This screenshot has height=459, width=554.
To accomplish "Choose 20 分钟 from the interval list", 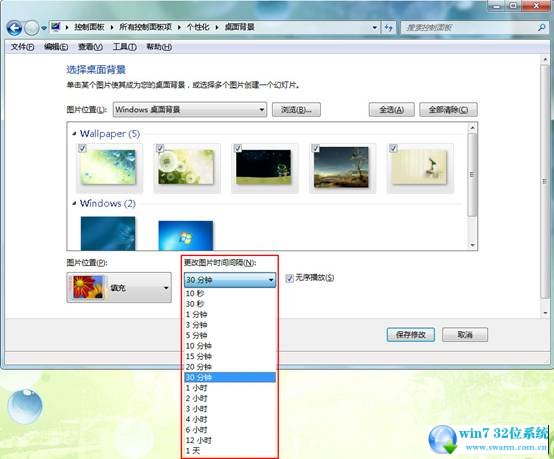I will (x=230, y=367).
